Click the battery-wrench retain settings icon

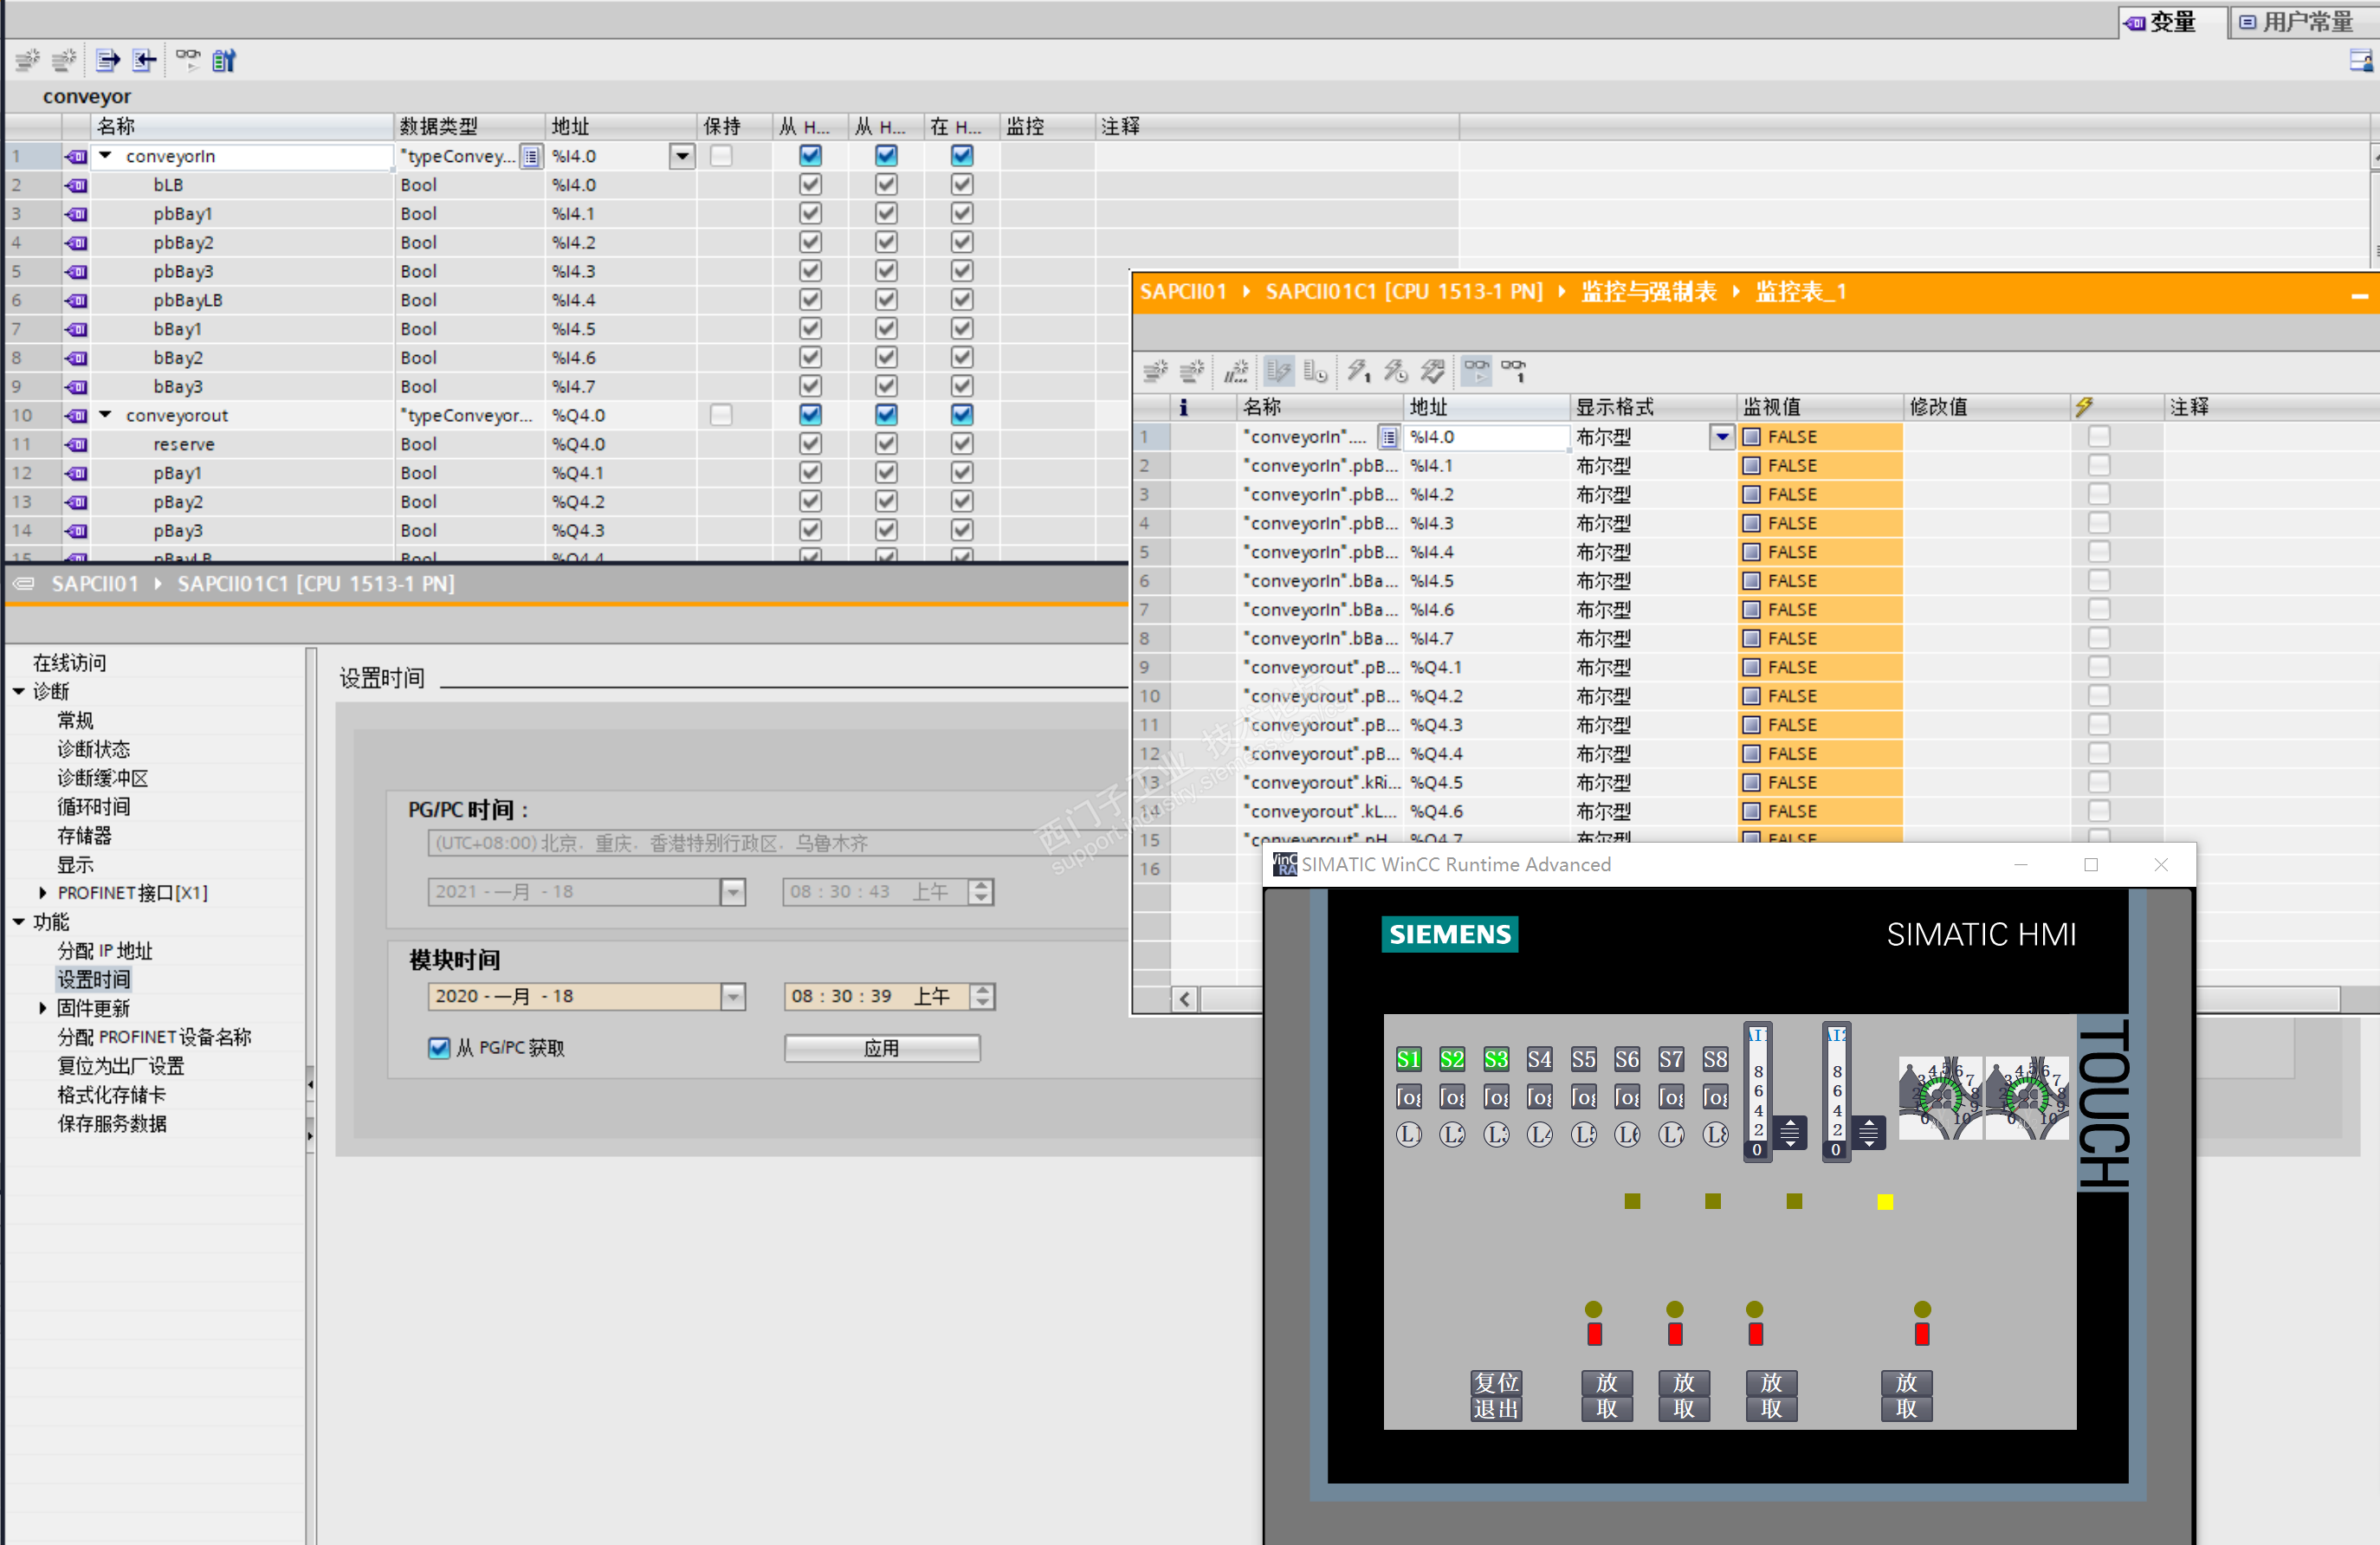click(x=224, y=61)
